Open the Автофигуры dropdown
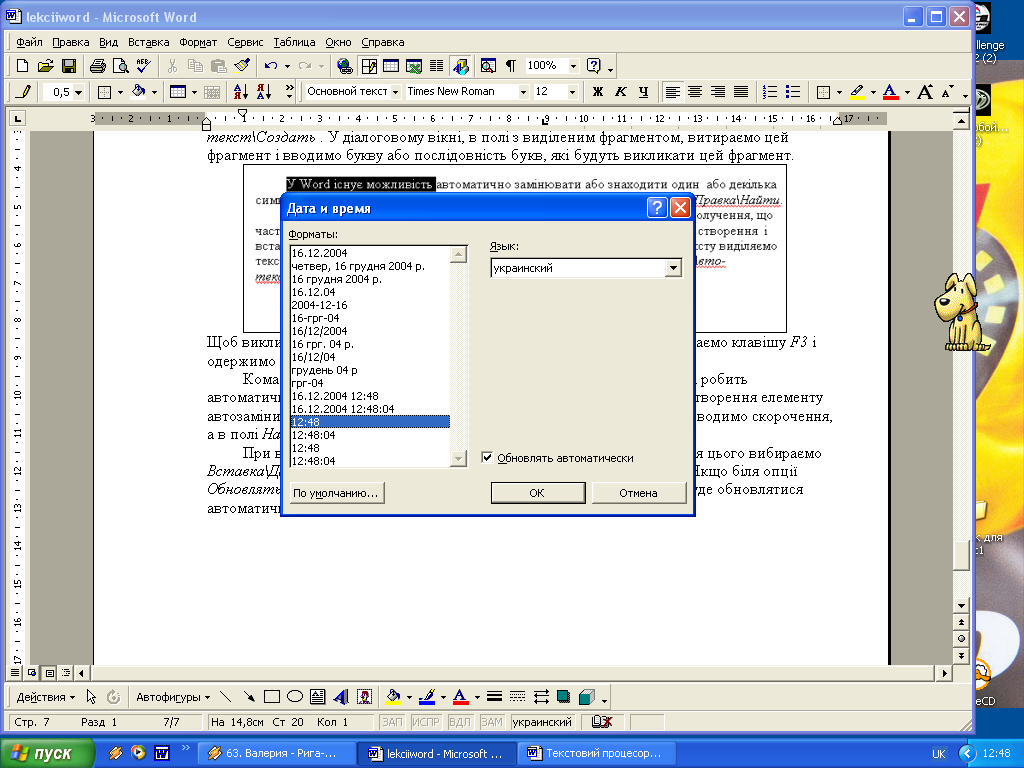 [172, 697]
